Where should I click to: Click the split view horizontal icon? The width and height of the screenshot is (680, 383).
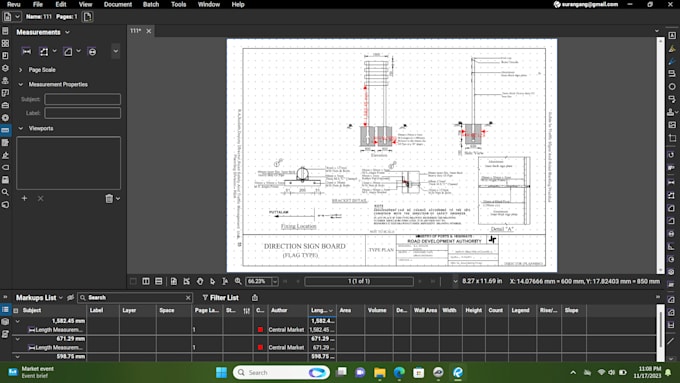tap(159, 281)
